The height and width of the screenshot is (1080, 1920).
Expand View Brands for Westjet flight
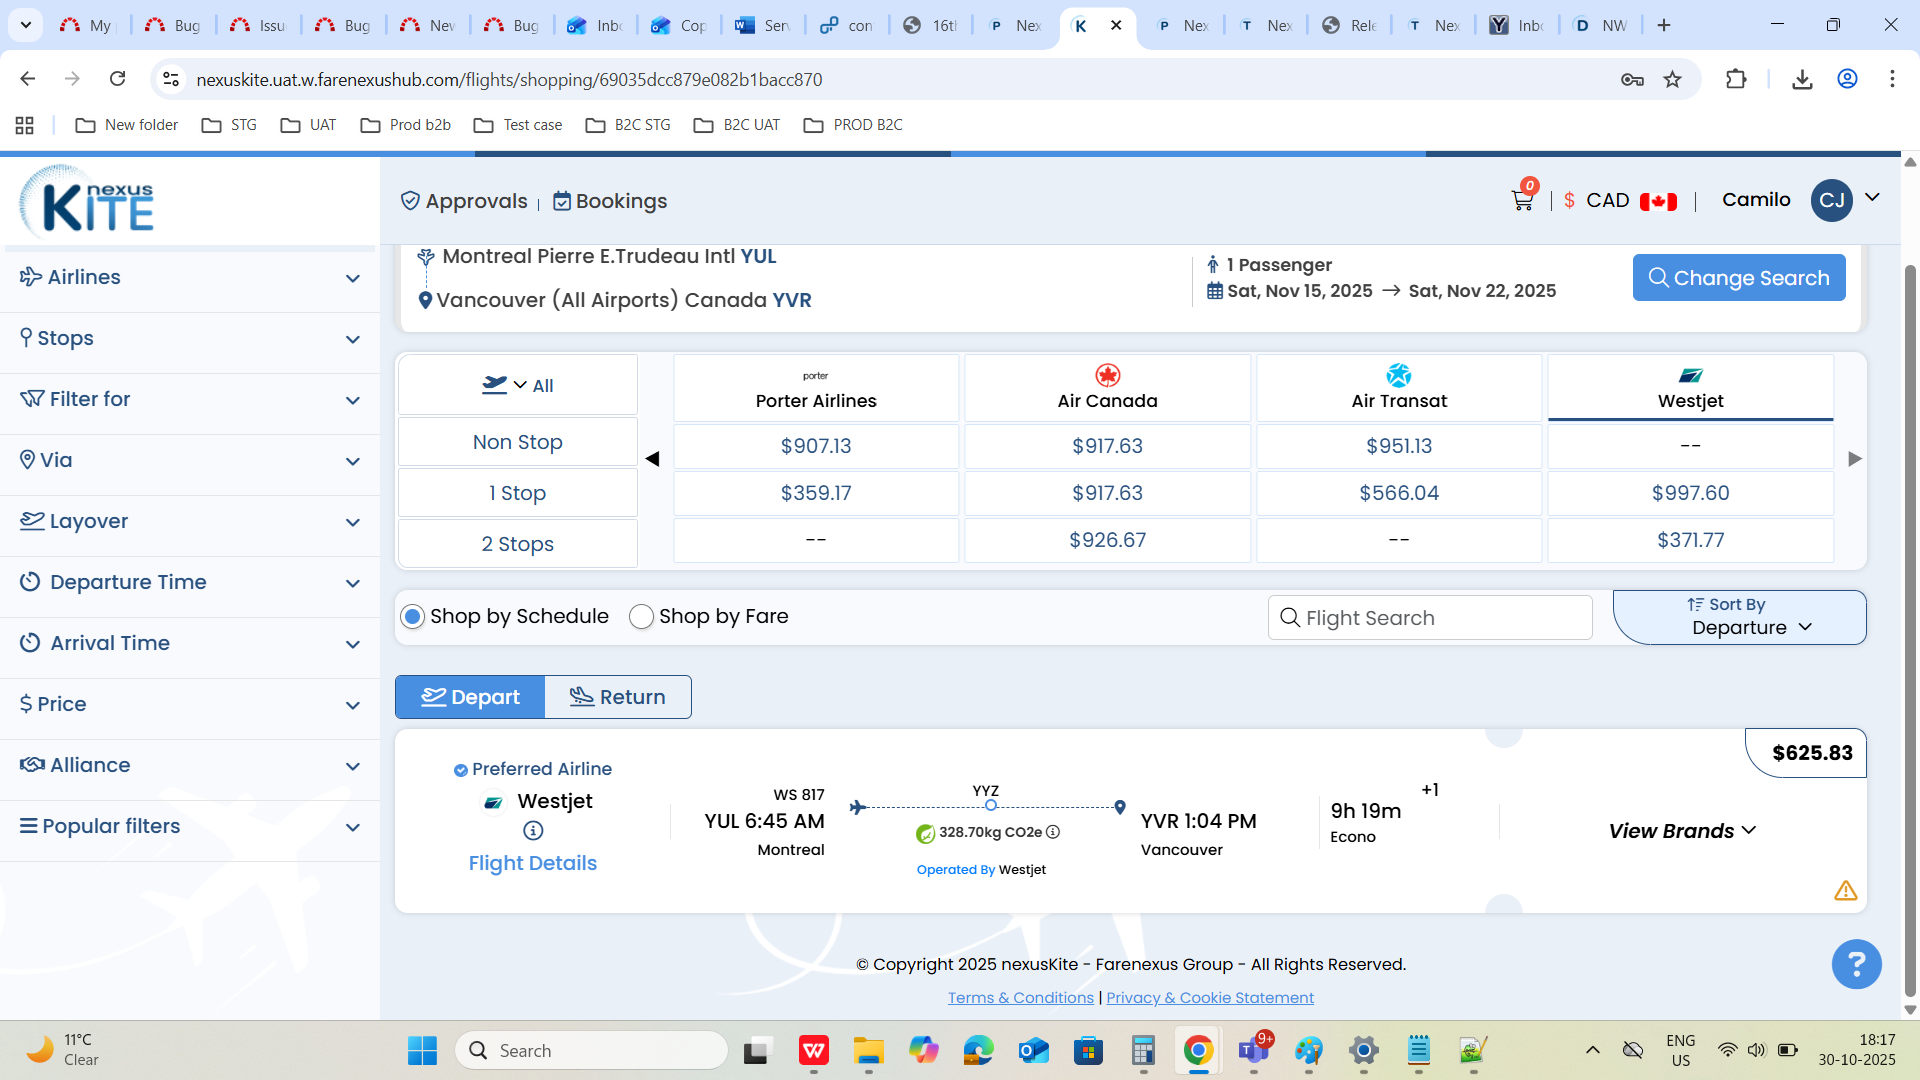[x=1682, y=831]
